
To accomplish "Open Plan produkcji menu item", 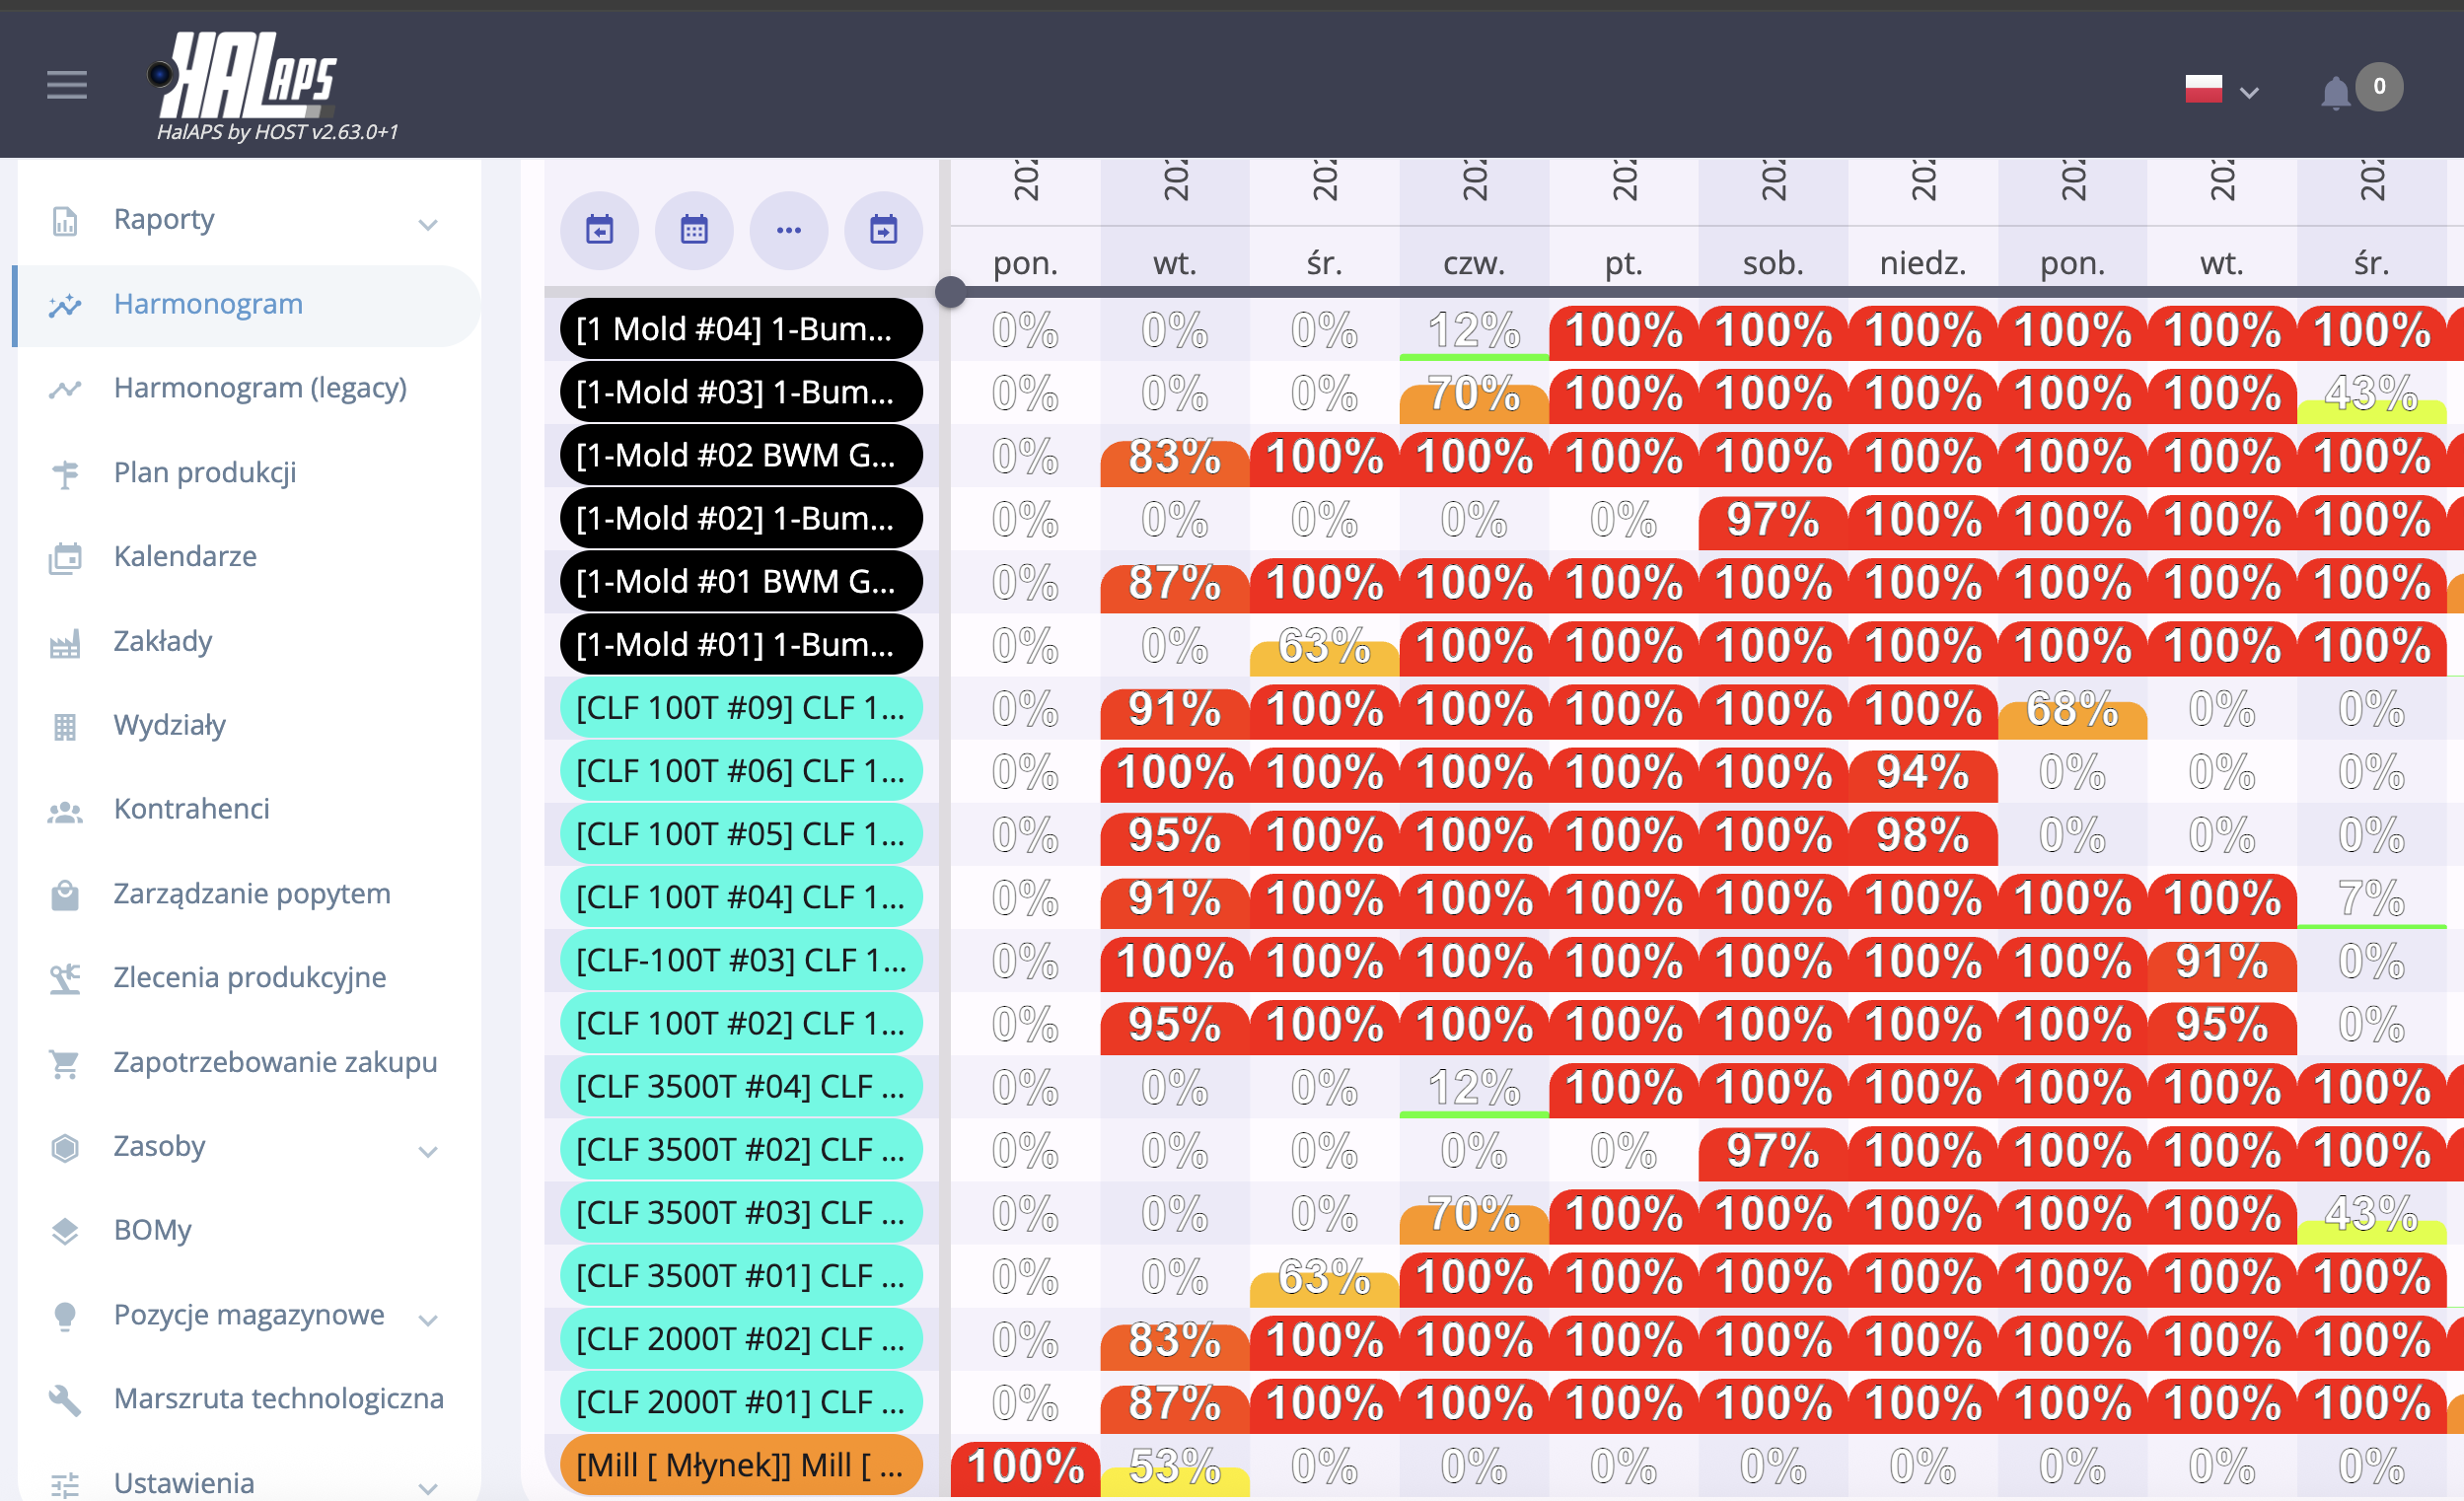I will tap(204, 472).
